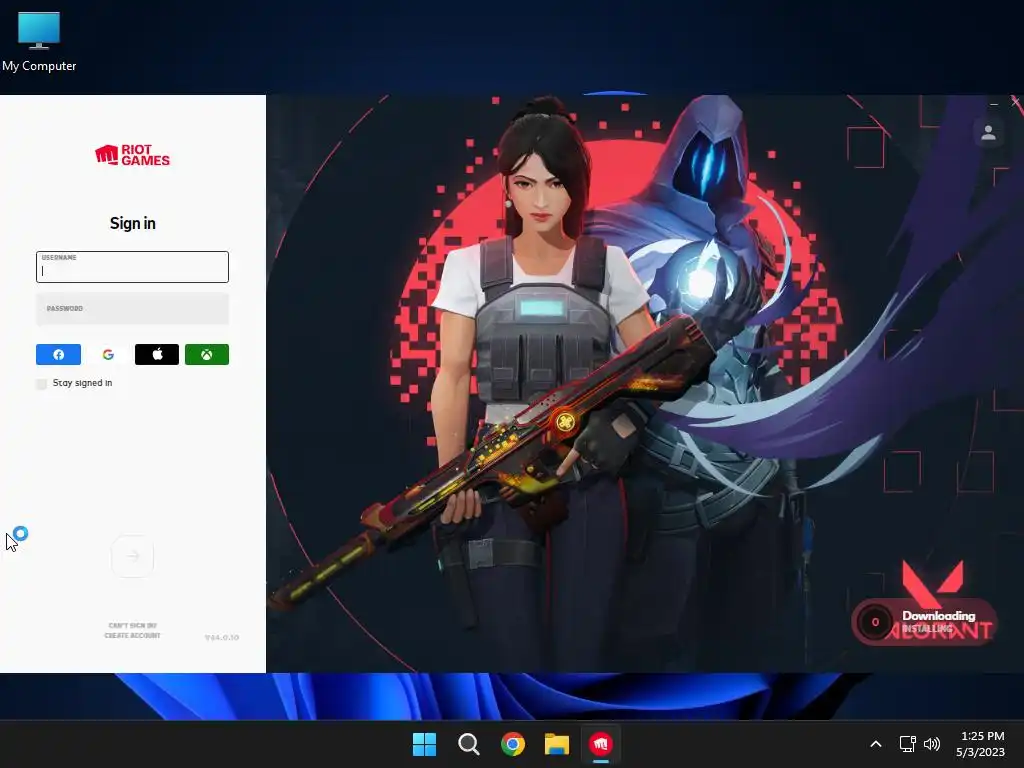Click the Riot Games logo
Screen dimensions: 1024x768
pyautogui.click(x=133, y=155)
